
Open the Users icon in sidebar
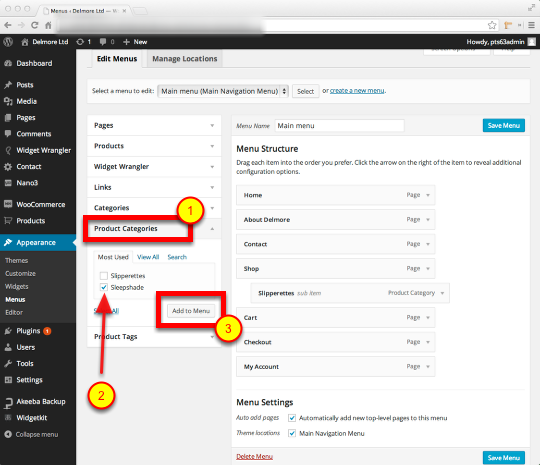8,347
